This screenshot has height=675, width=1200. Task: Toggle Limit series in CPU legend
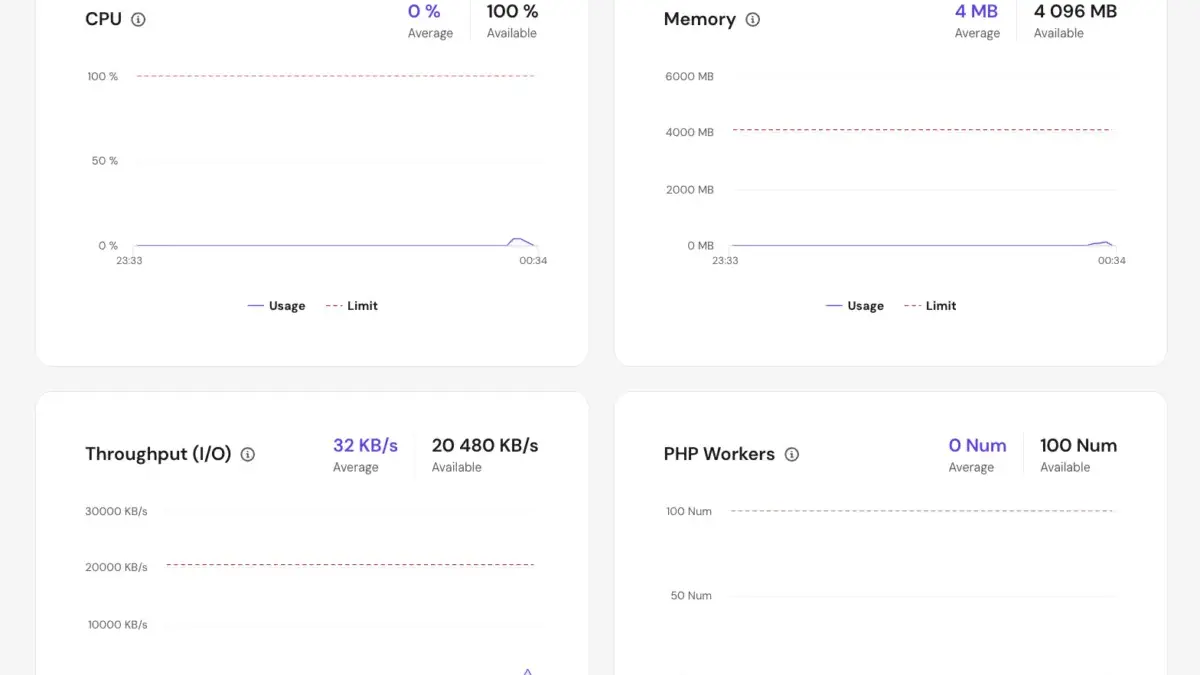(351, 306)
